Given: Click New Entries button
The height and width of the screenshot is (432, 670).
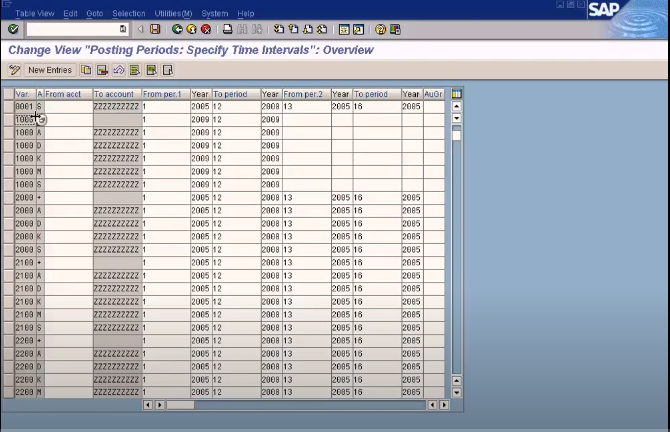Looking at the screenshot, I should [50, 70].
